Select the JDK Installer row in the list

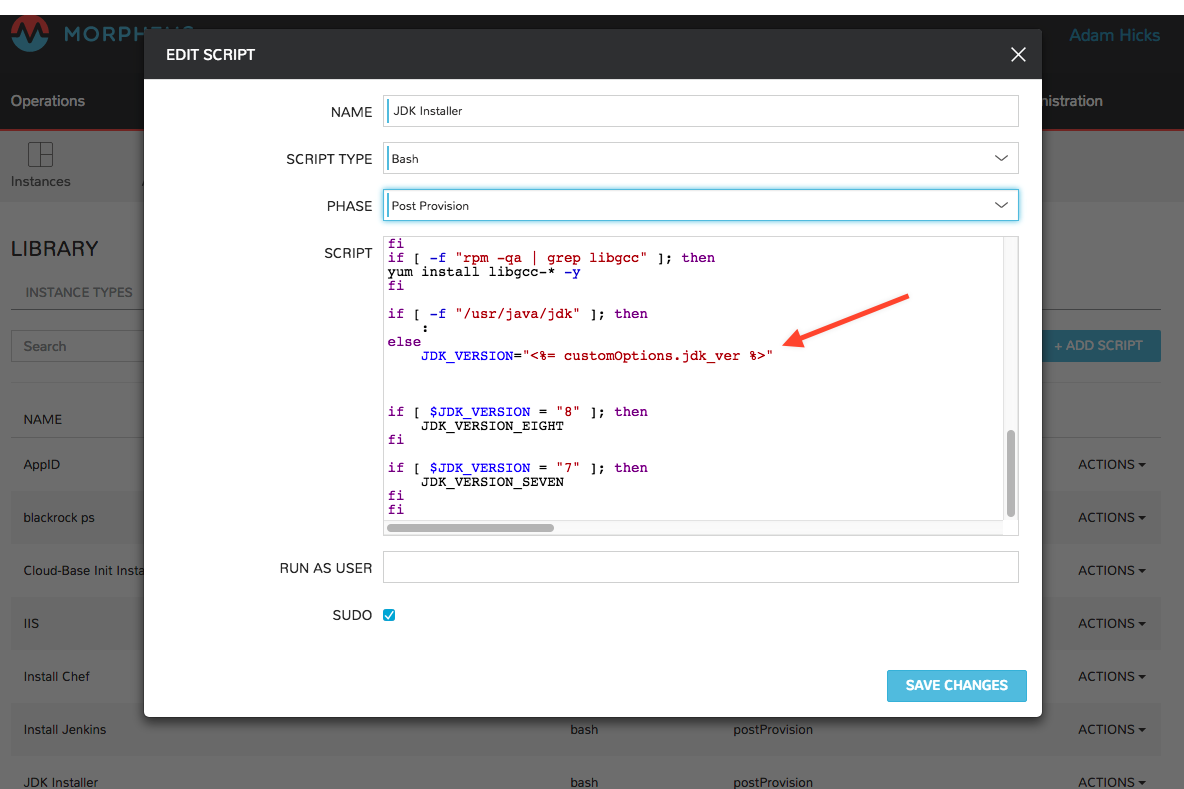pos(60,782)
